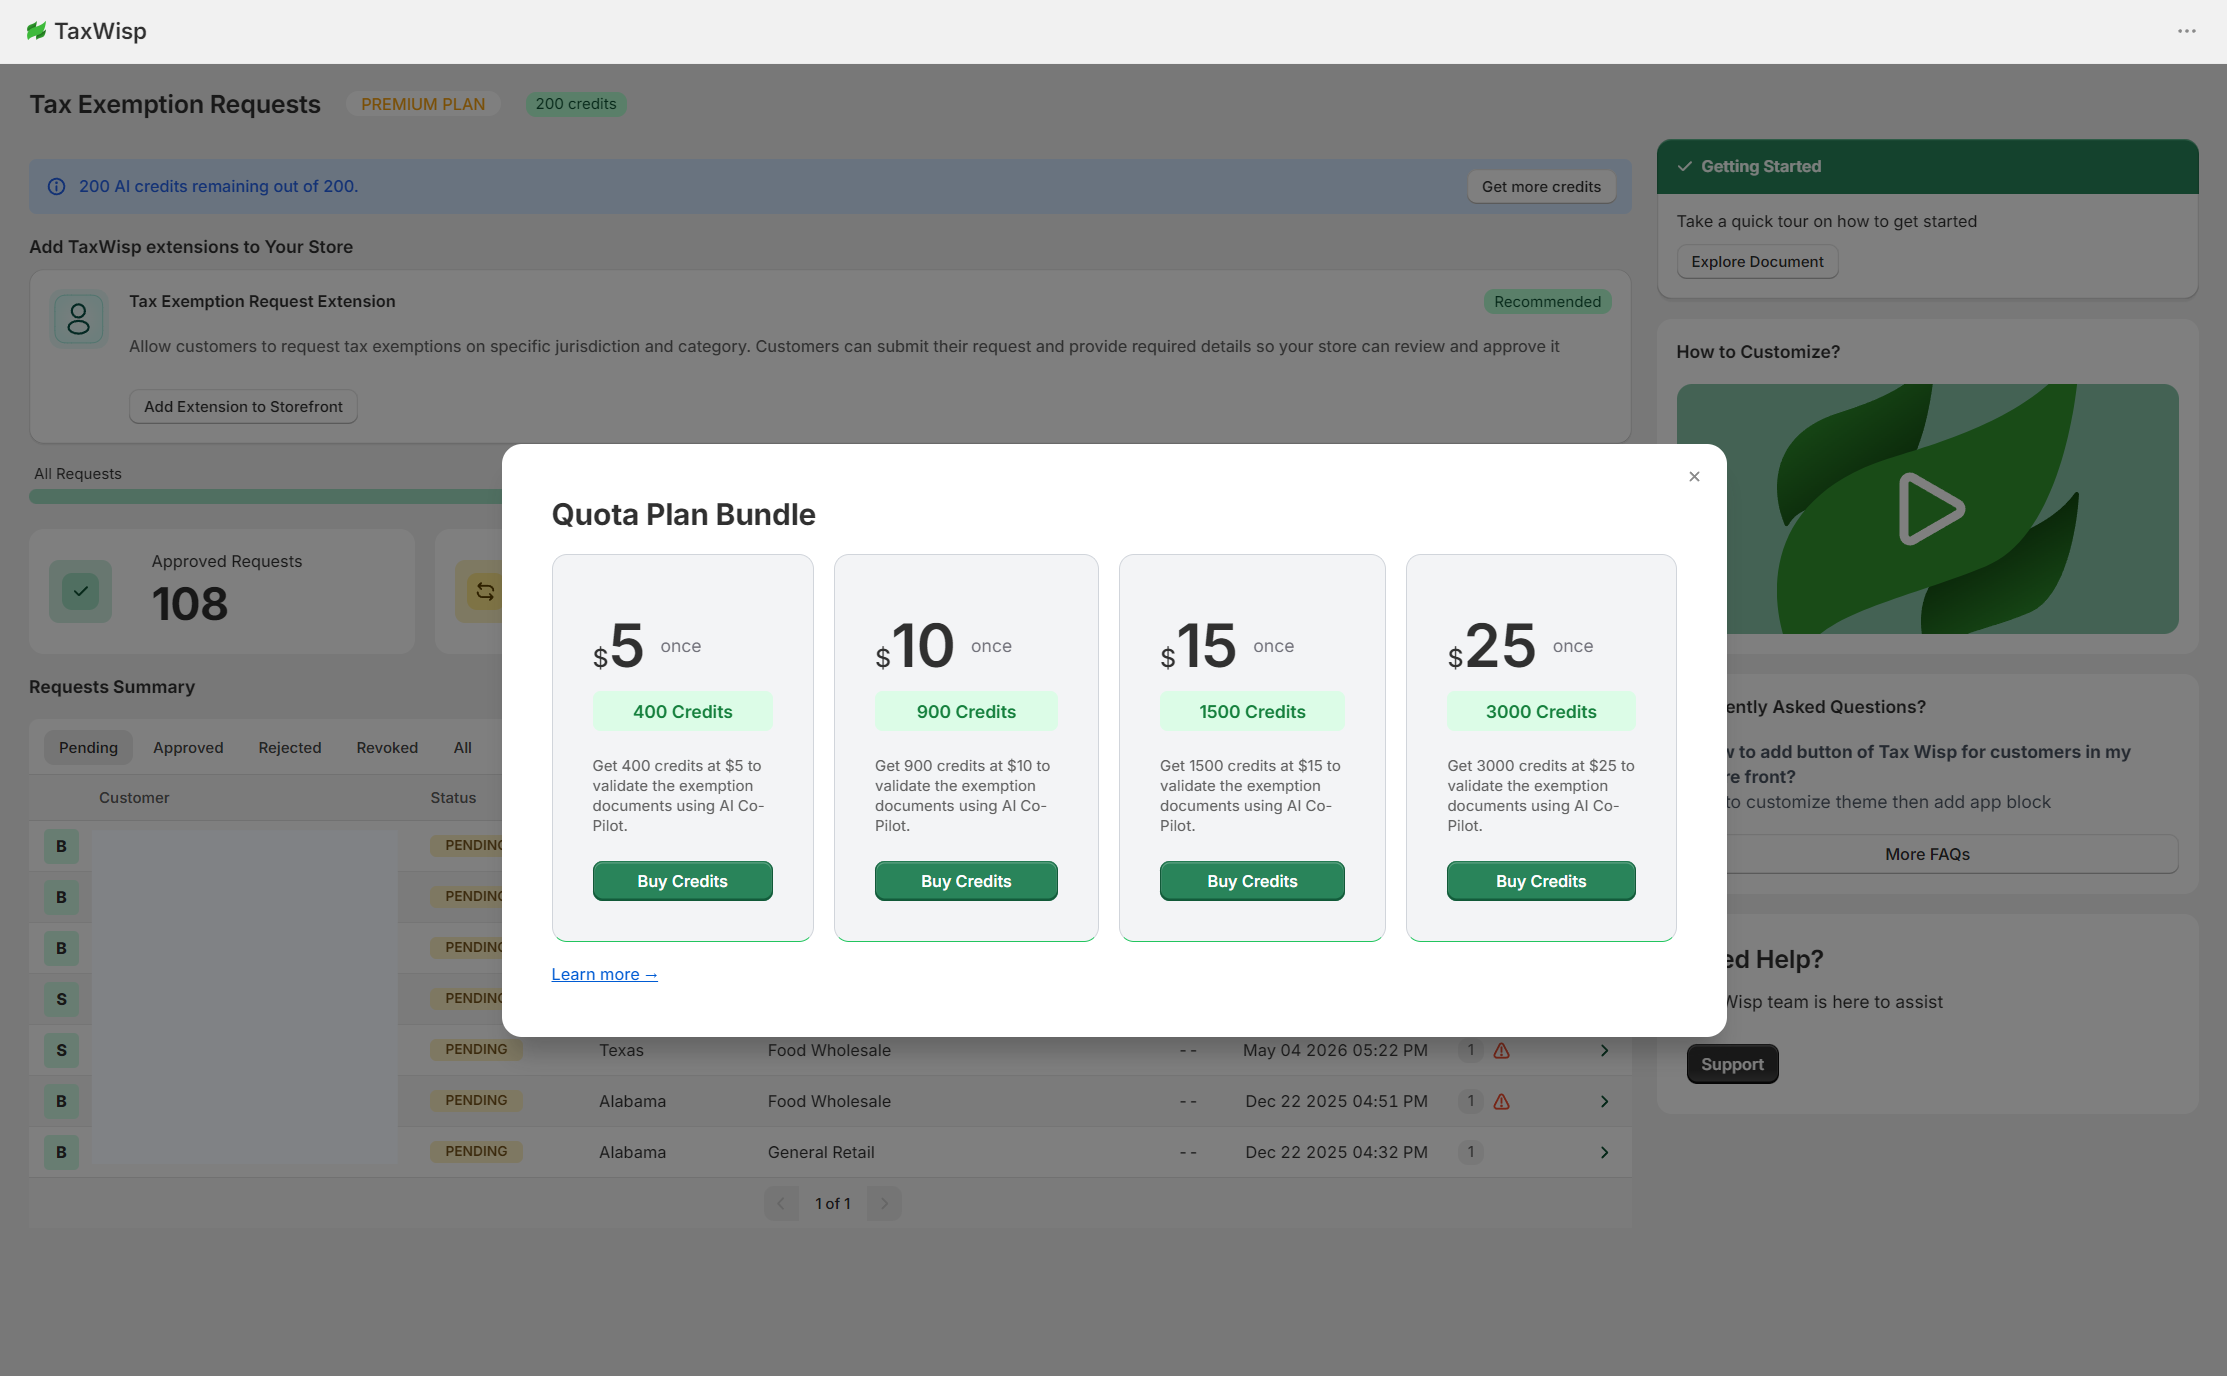This screenshot has height=1376, width=2227.
Task: Click the B avatar in the Alabama Food Wholesale row
Action: 61,1101
